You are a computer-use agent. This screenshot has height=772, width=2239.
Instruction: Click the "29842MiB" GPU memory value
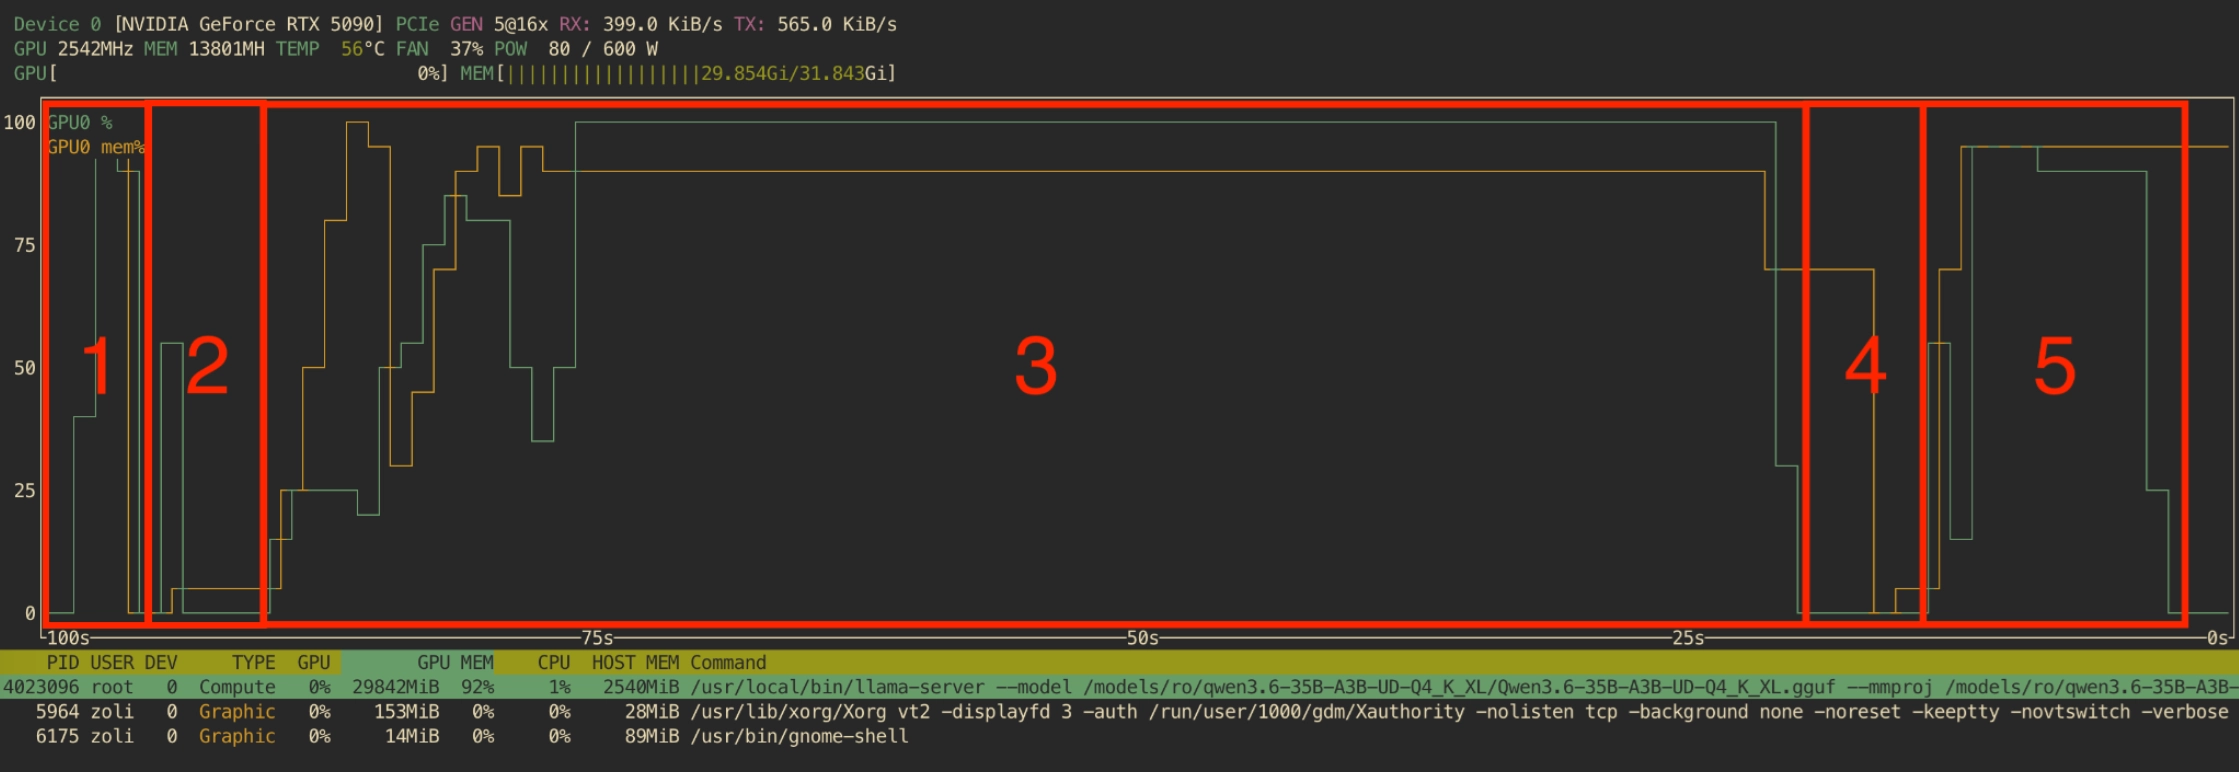point(395,687)
